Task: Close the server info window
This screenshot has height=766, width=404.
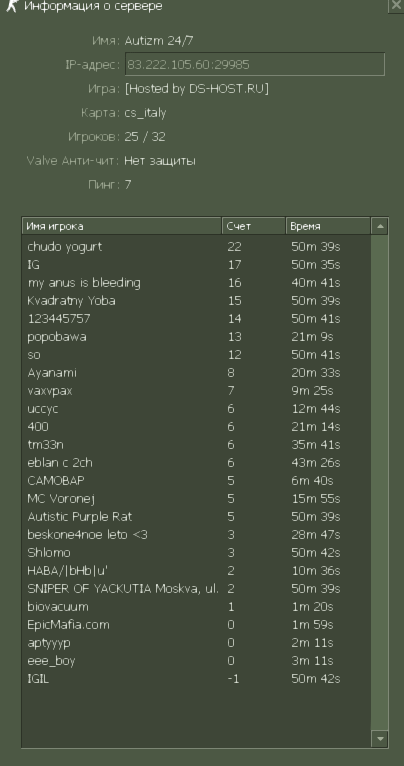Action: click(x=396, y=5)
